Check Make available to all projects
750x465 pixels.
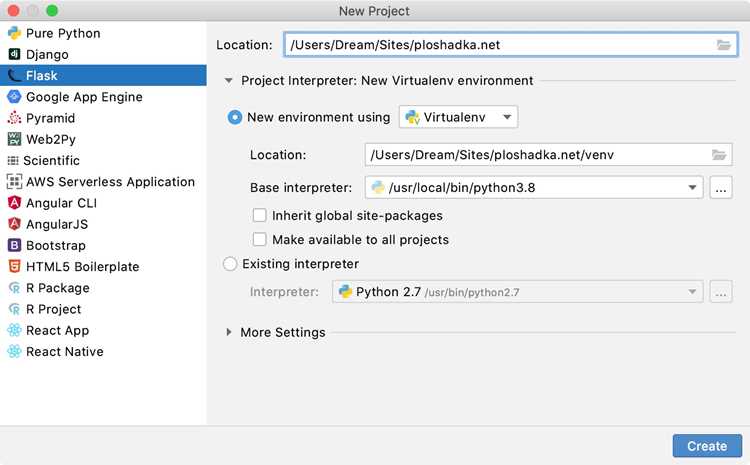259,239
